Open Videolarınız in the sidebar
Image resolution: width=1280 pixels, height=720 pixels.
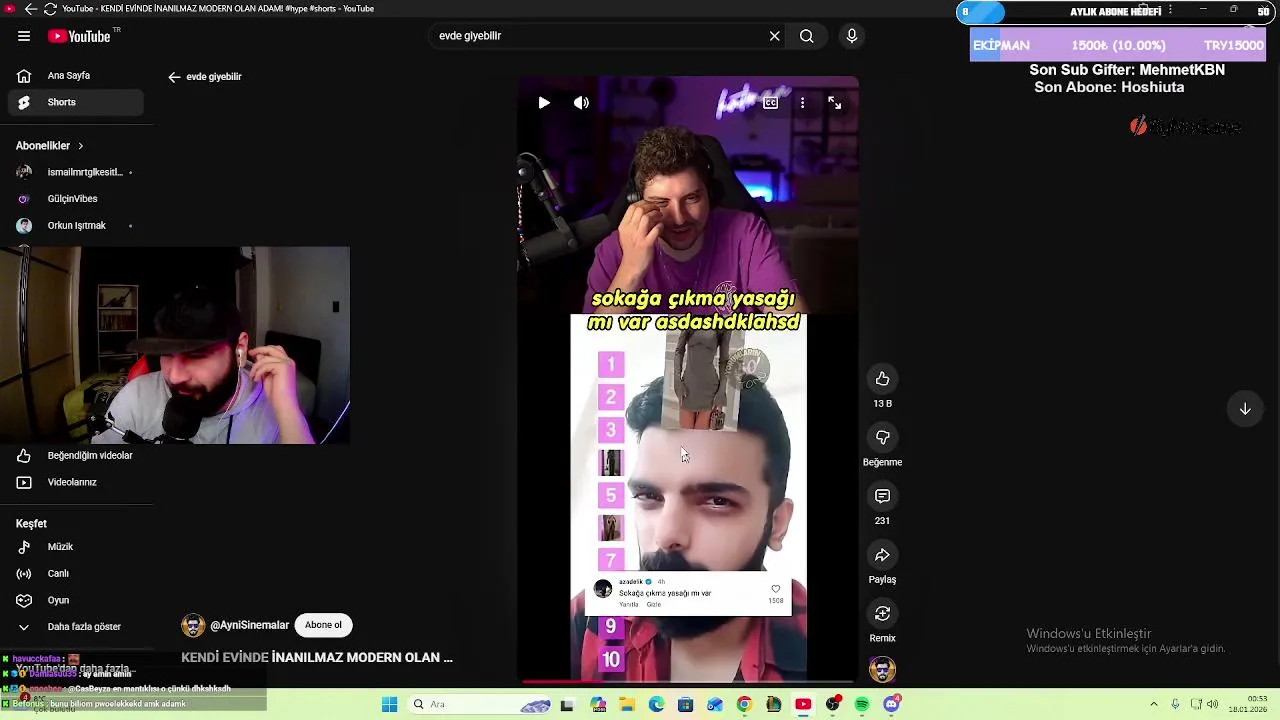tap(76, 482)
